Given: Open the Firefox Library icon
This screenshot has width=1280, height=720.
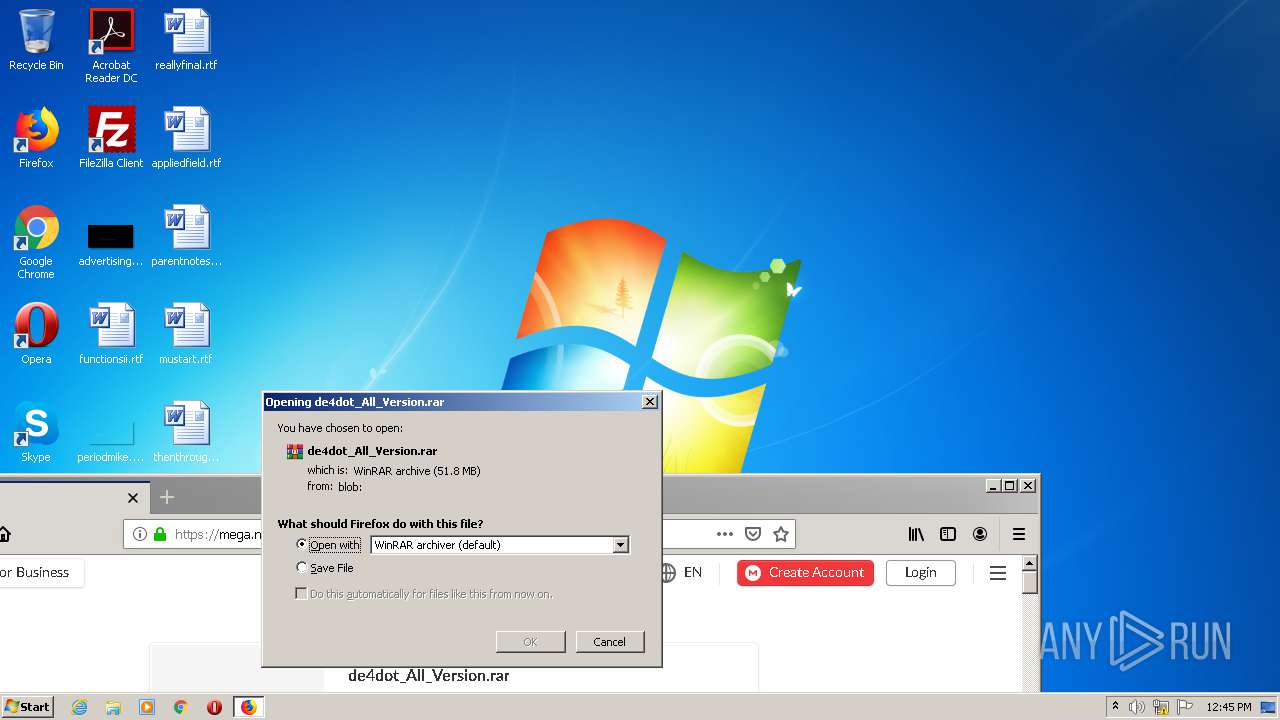Looking at the screenshot, I should (x=916, y=534).
